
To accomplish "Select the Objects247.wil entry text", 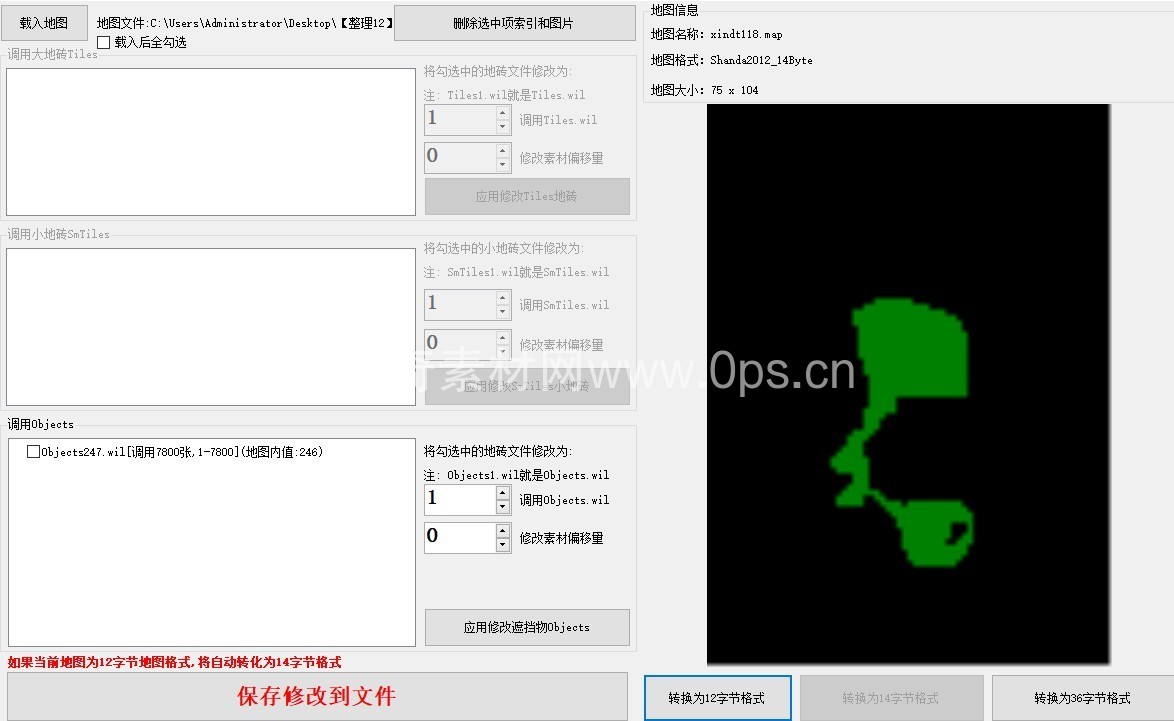I will [182, 452].
